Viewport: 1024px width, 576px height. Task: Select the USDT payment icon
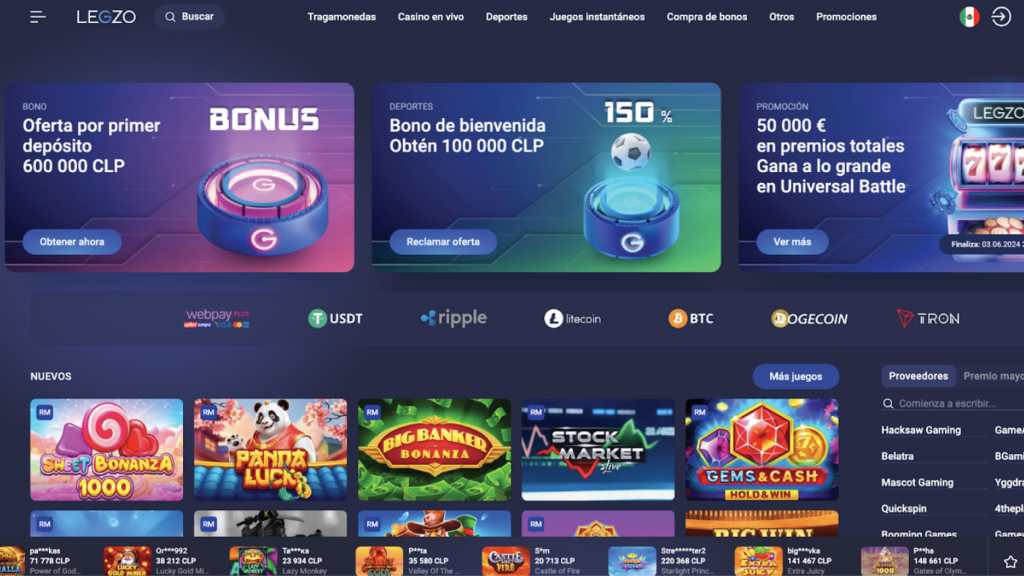click(x=335, y=319)
